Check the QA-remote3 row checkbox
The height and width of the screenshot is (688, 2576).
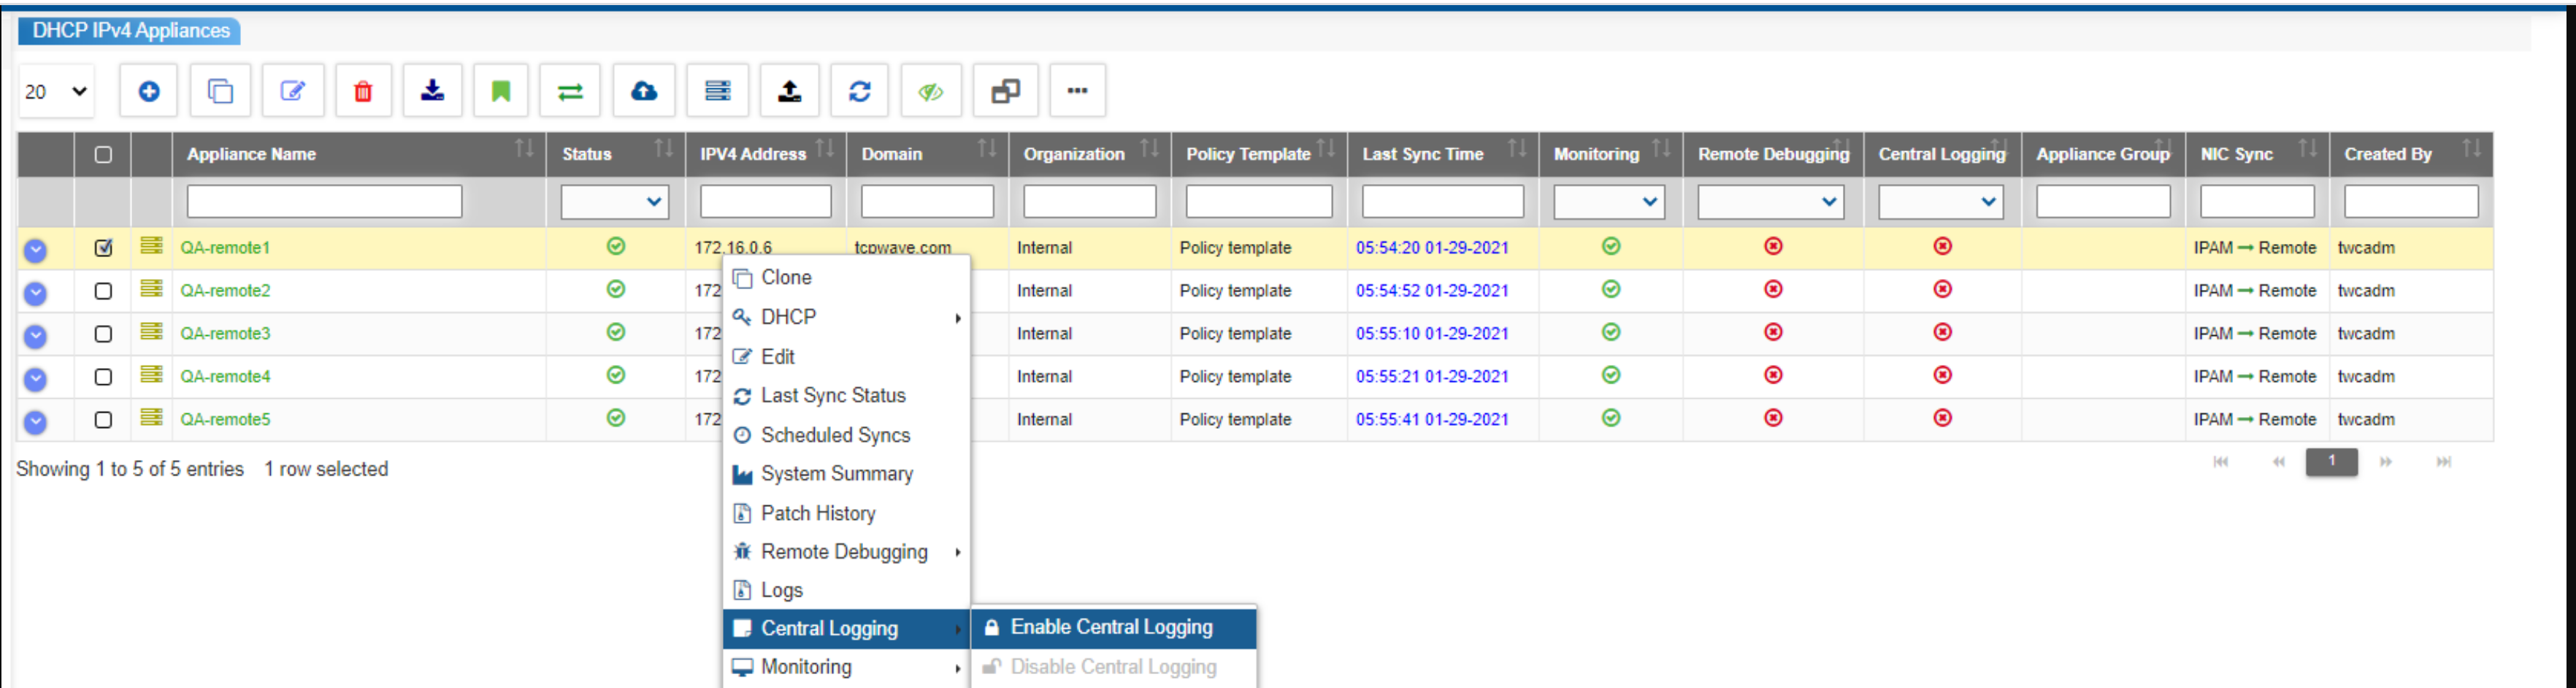point(103,334)
